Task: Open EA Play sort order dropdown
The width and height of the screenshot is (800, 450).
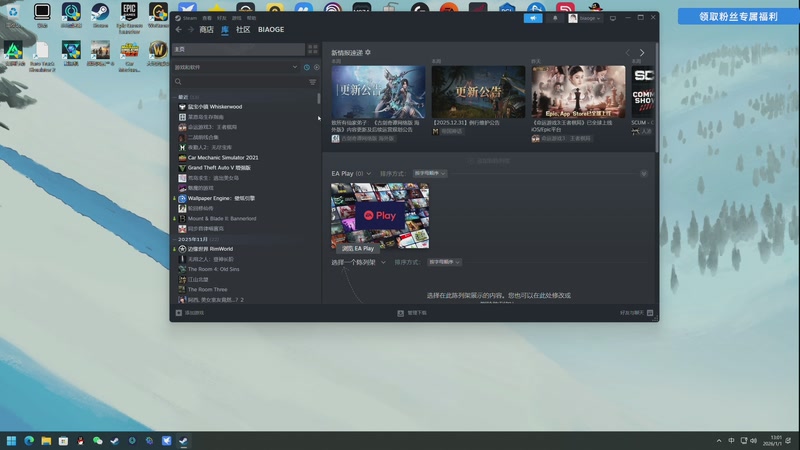Action: (430, 173)
